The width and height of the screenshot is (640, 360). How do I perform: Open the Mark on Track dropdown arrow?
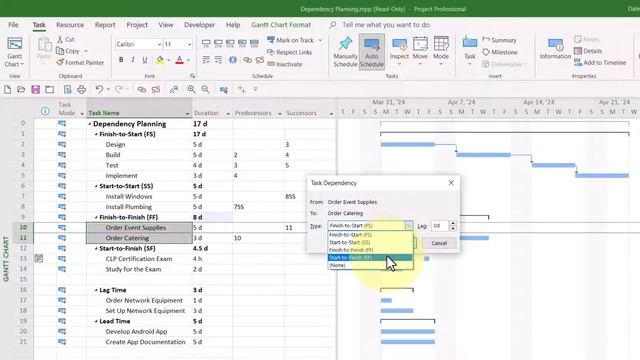tap(320, 40)
